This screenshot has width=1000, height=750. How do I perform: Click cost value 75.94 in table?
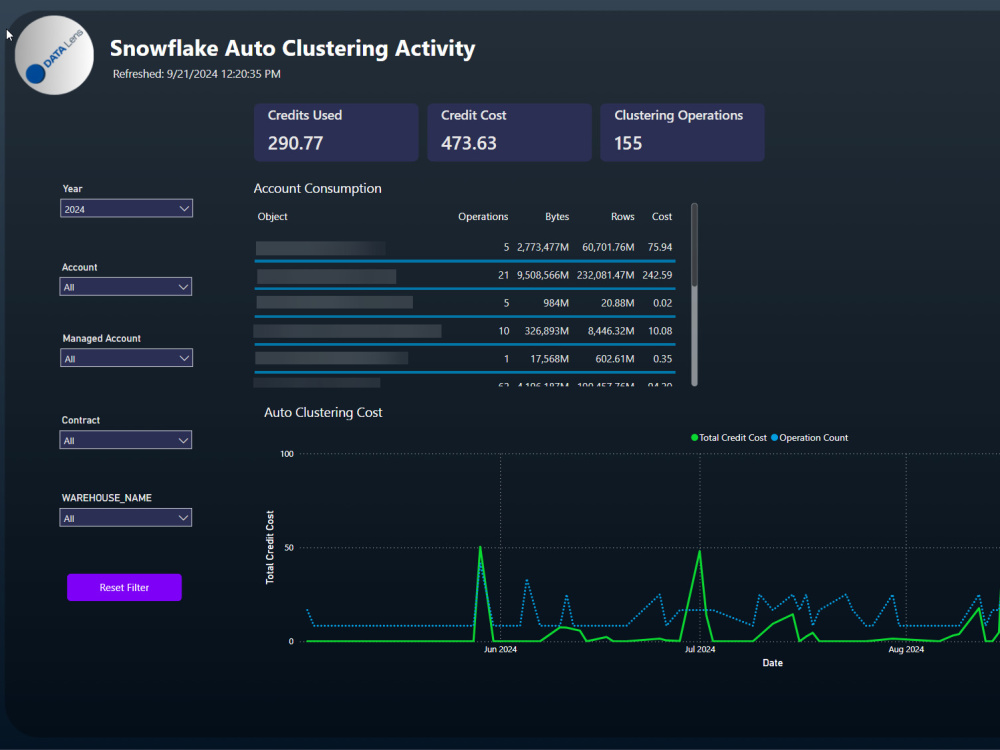659,247
